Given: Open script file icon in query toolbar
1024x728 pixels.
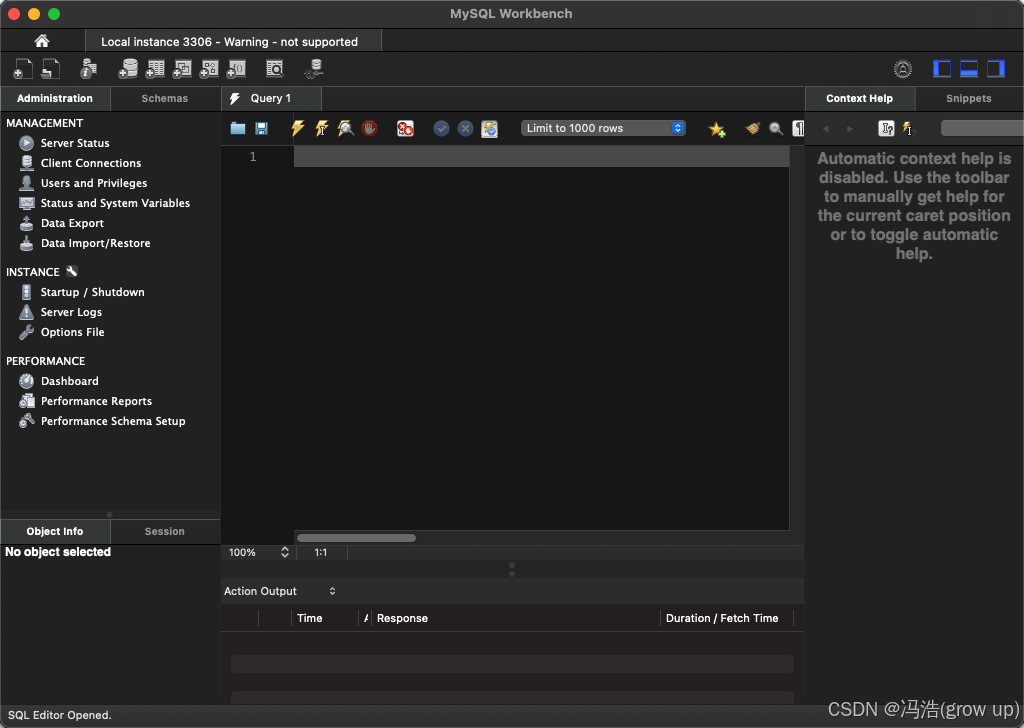Looking at the screenshot, I should click(238, 128).
